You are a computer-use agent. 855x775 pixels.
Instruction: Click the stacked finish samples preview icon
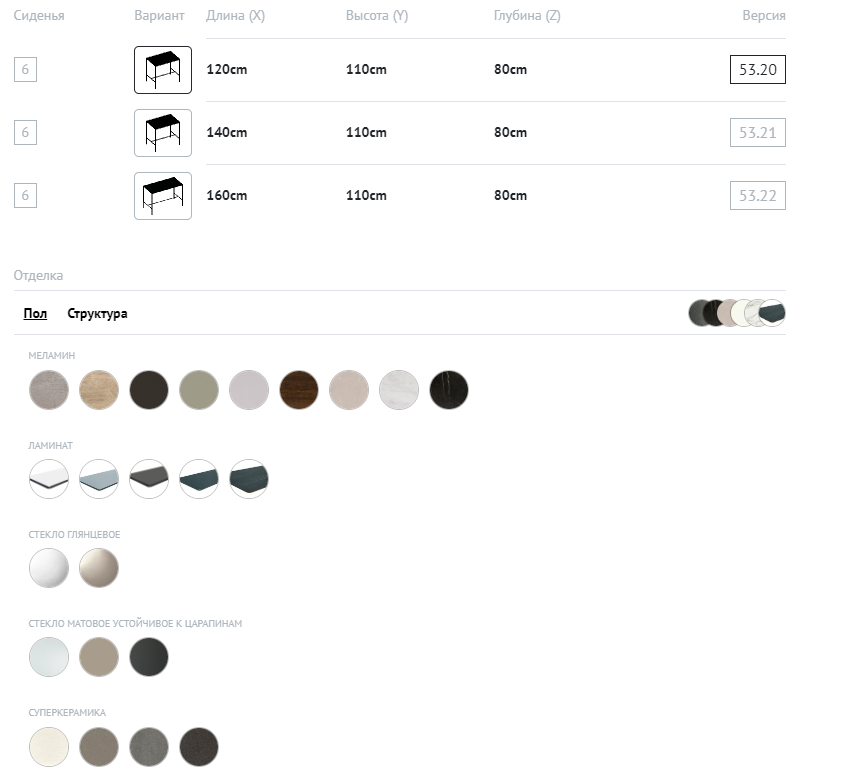(737, 313)
